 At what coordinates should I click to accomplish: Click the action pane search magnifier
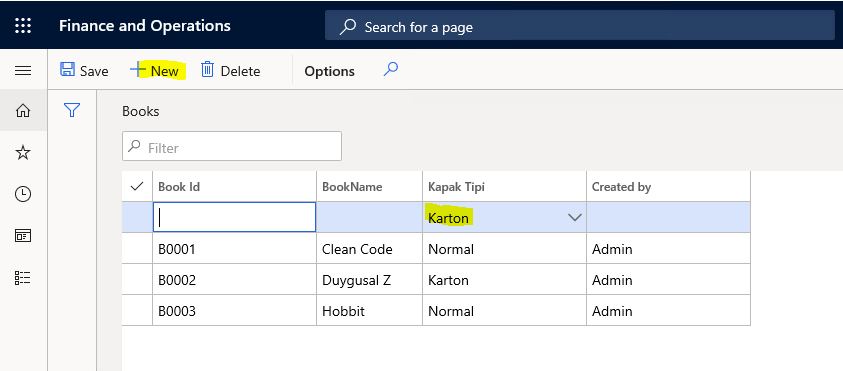coord(391,69)
